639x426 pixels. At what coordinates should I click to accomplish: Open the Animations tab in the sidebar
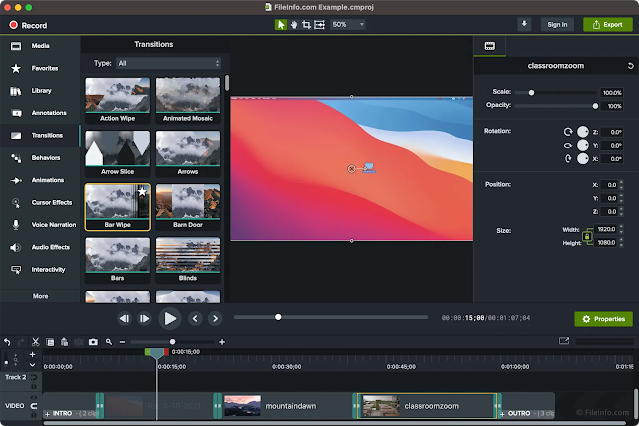point(40,180)
